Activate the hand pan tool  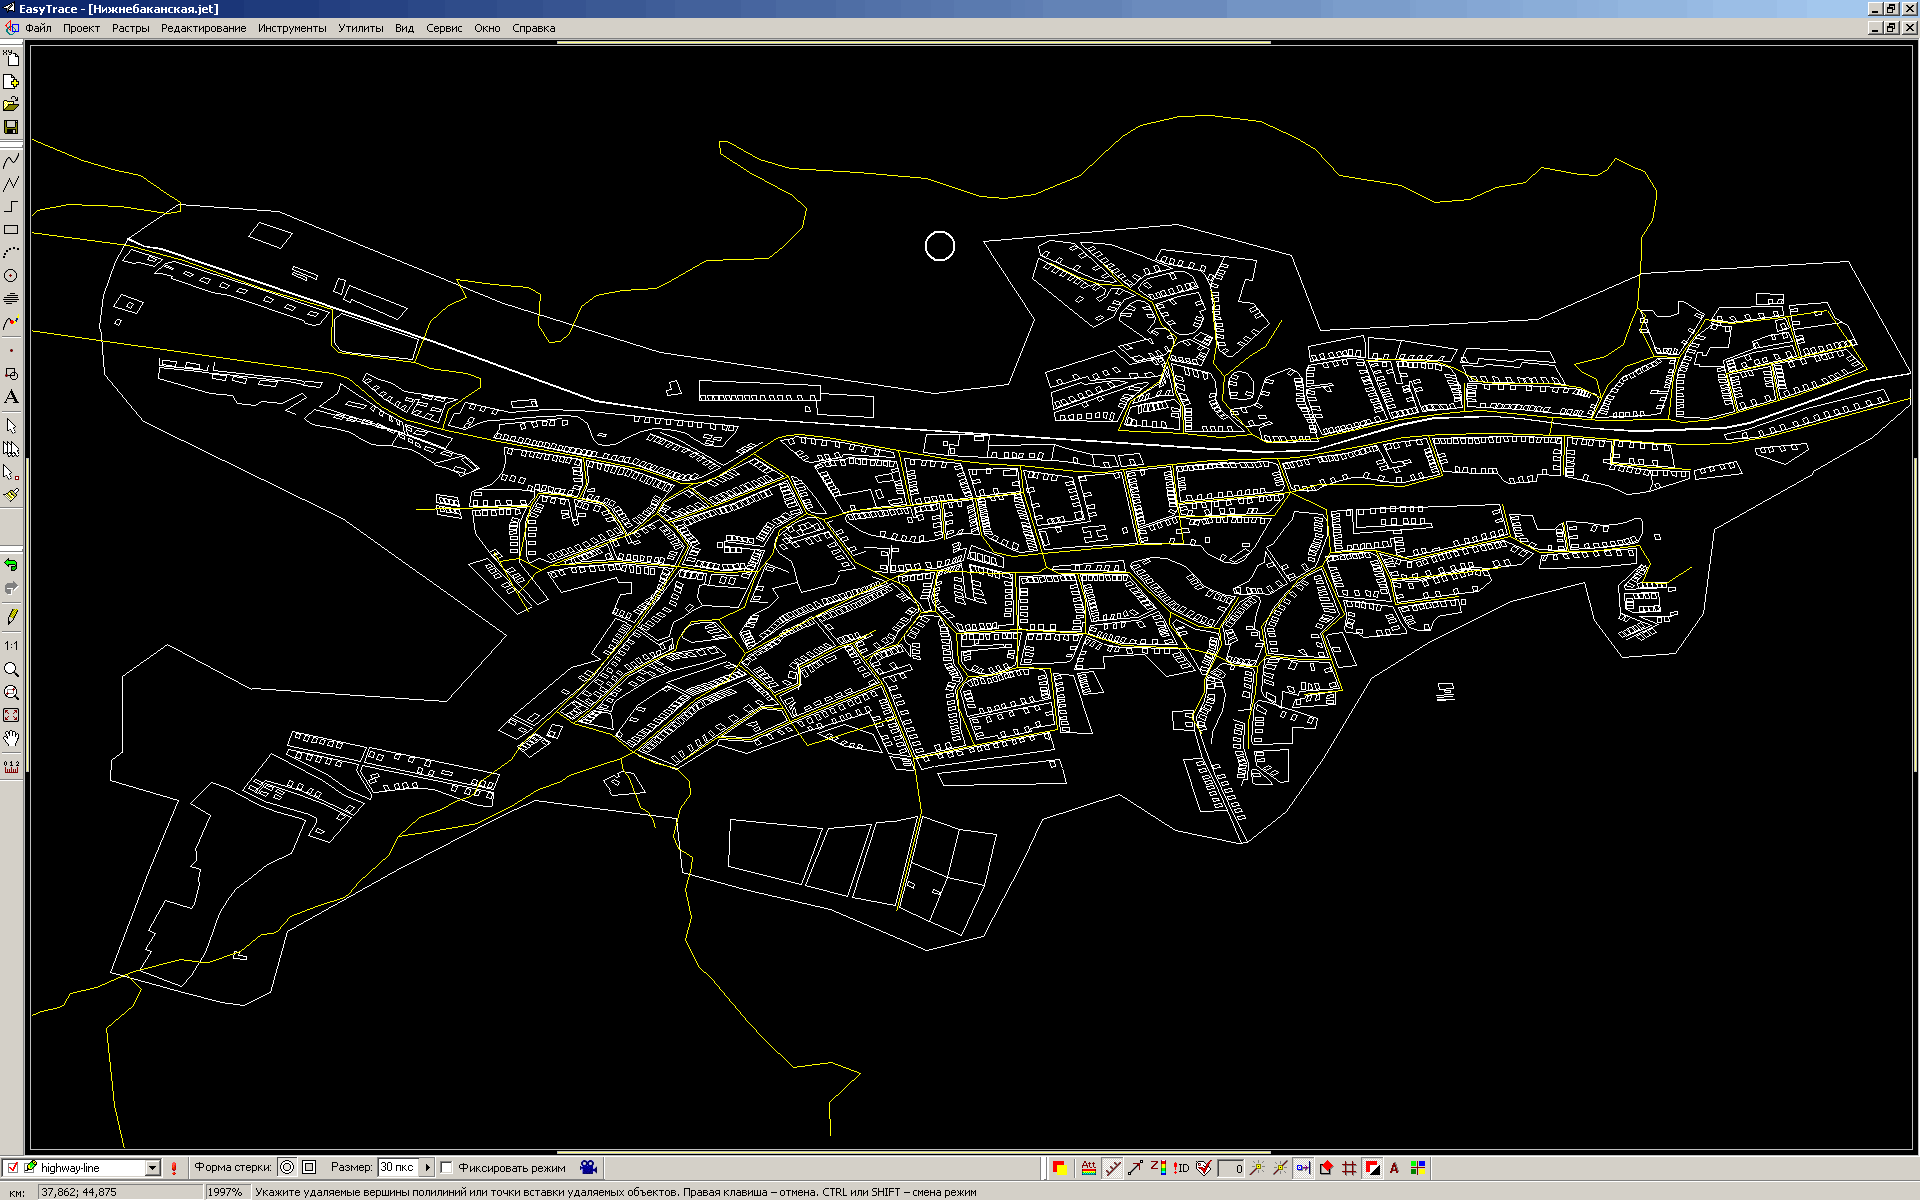click(x=11, y=739)
